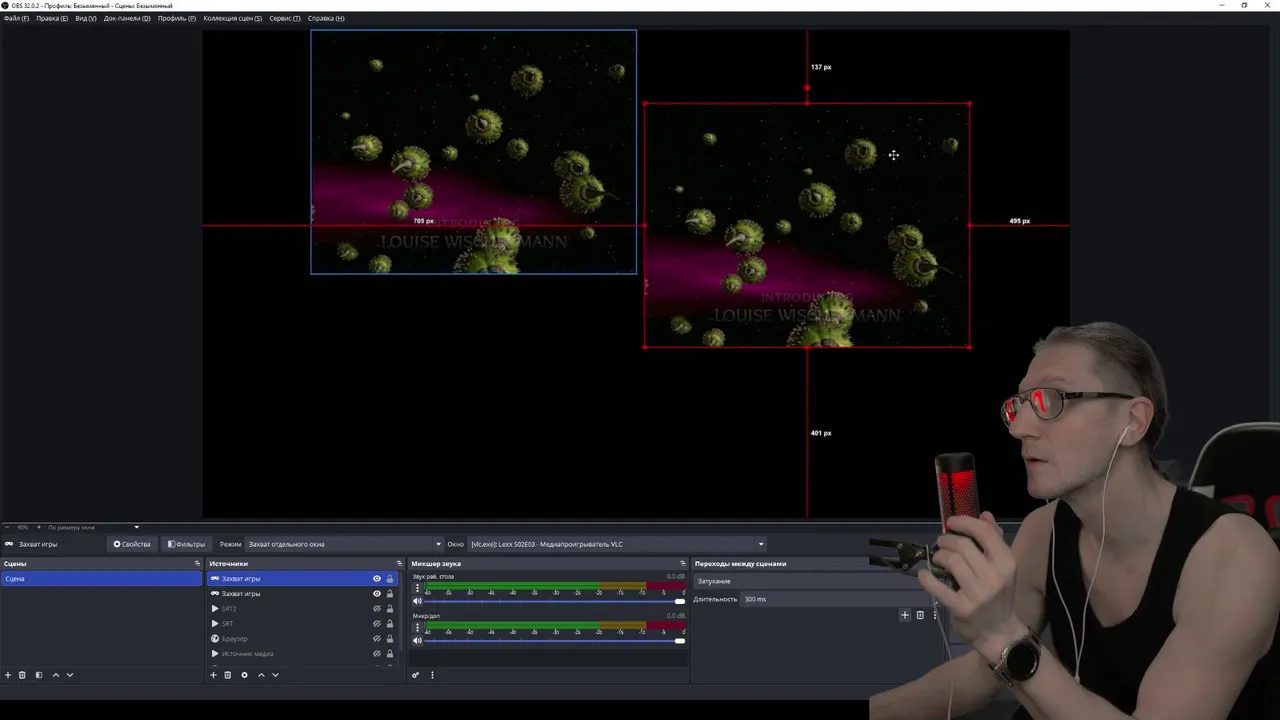The image size is (1280, 720).
Task: Open the Правка menu
Action: pos(52,18)
